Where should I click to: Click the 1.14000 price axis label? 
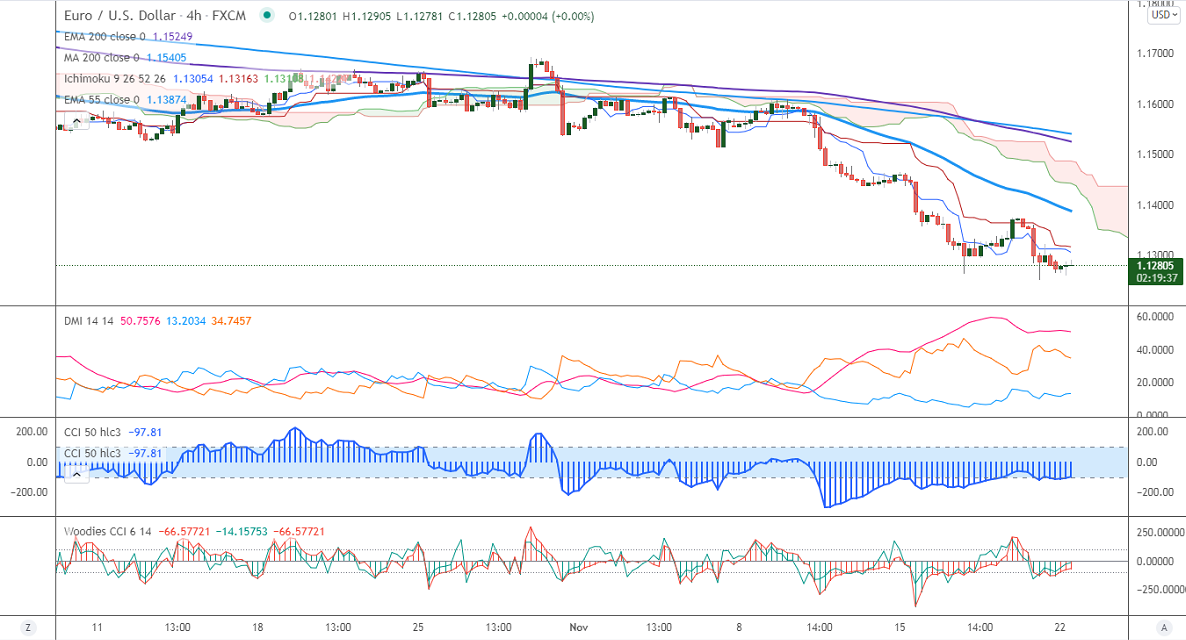(x=1155, y=205)
